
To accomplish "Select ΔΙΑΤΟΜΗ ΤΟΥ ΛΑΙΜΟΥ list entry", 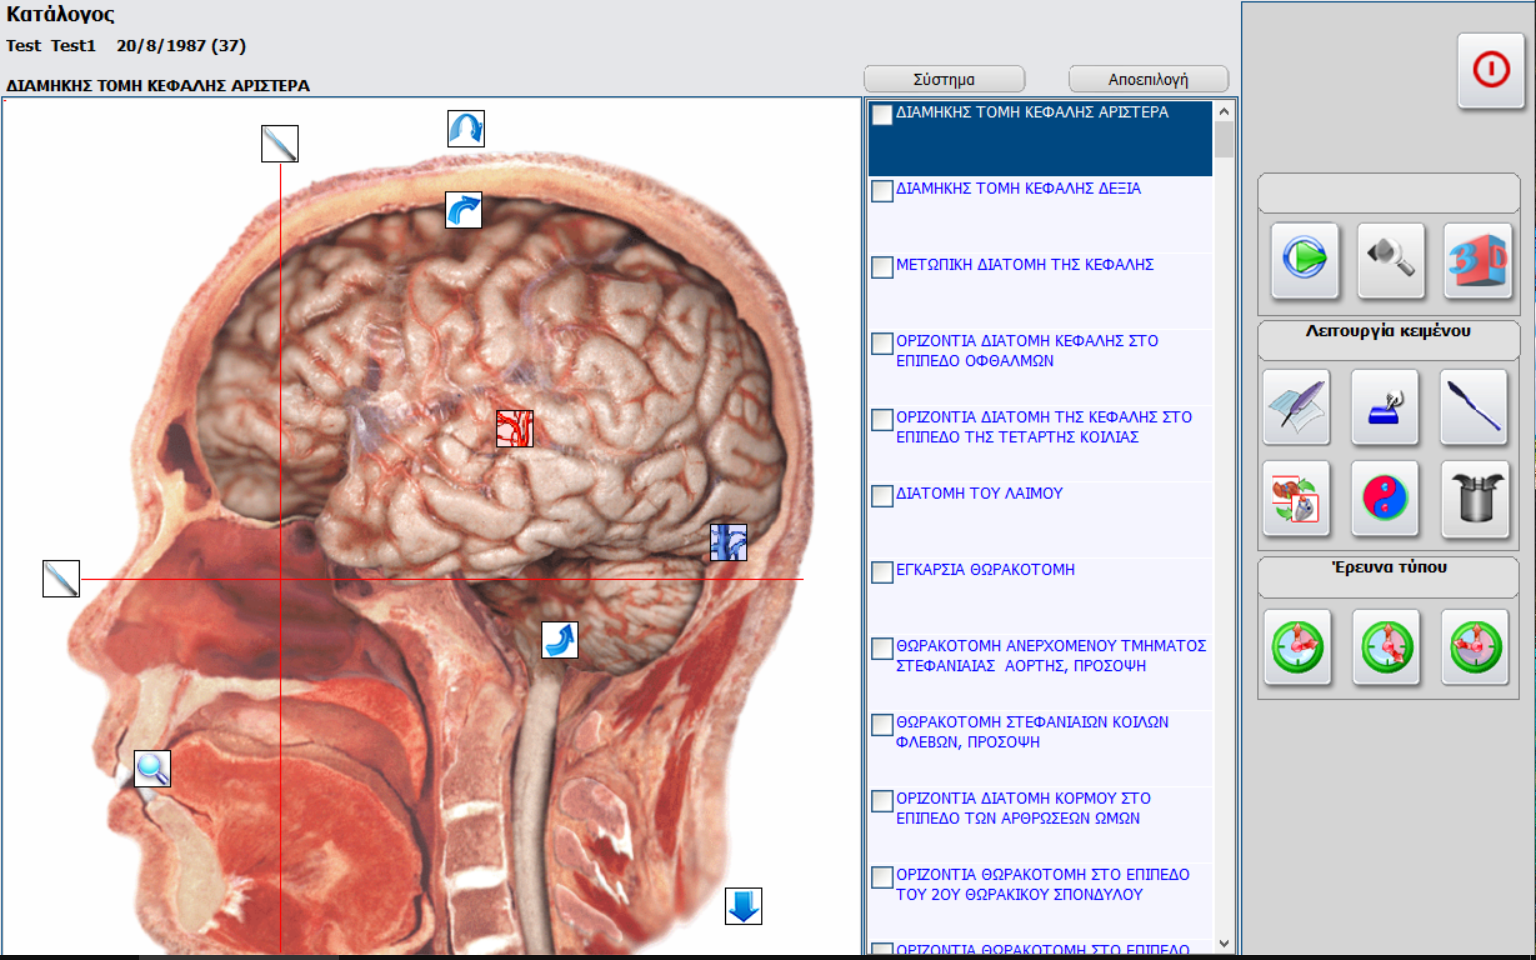I will 1040,520.
